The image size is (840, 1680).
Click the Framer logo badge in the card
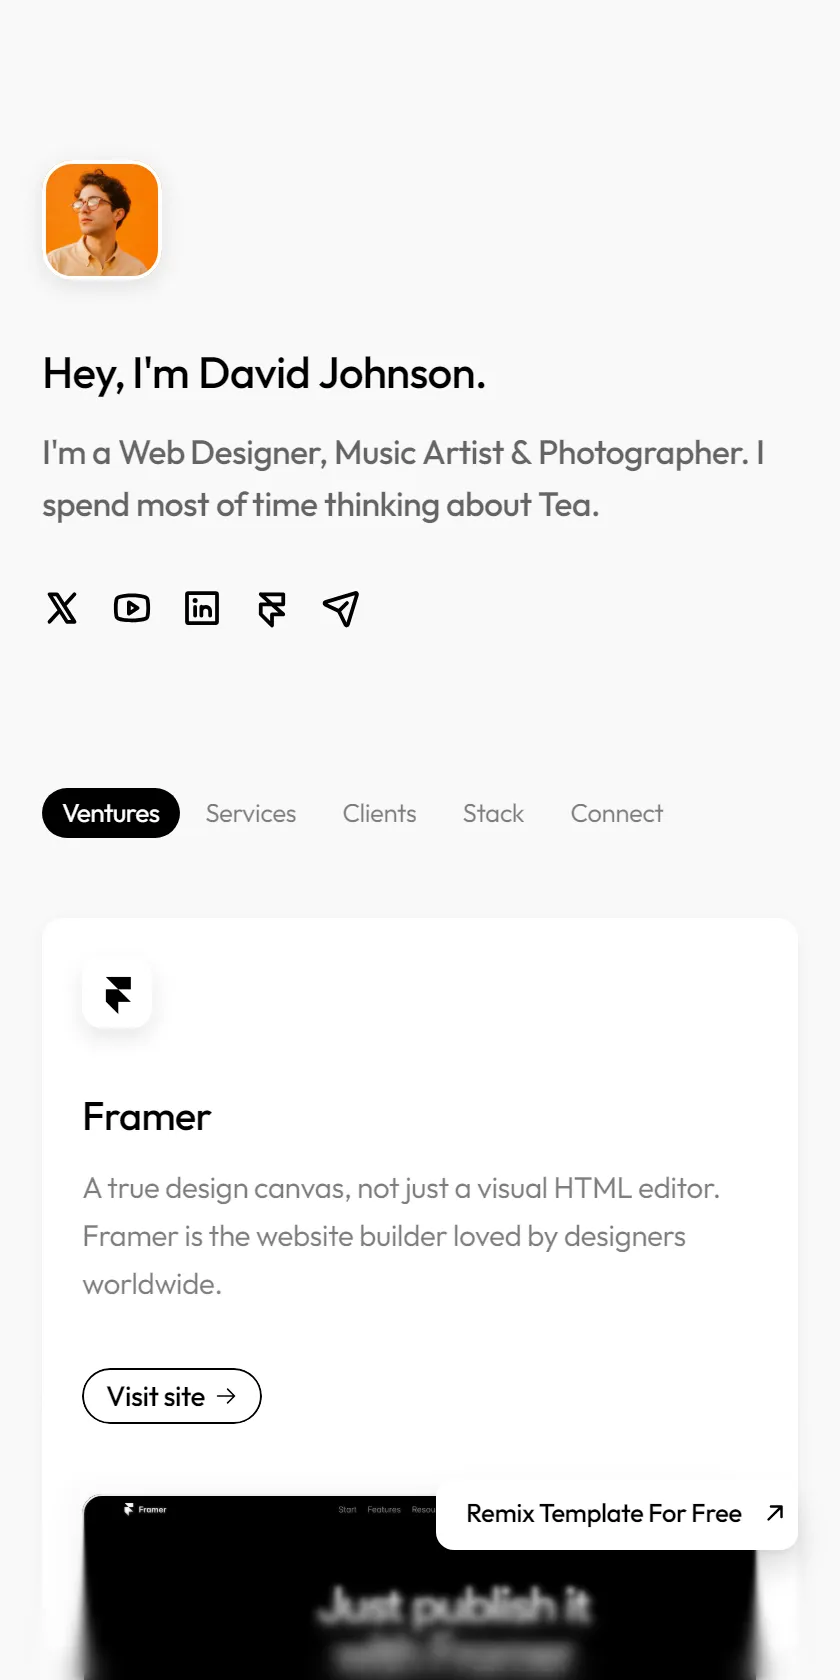click(117, 993)
